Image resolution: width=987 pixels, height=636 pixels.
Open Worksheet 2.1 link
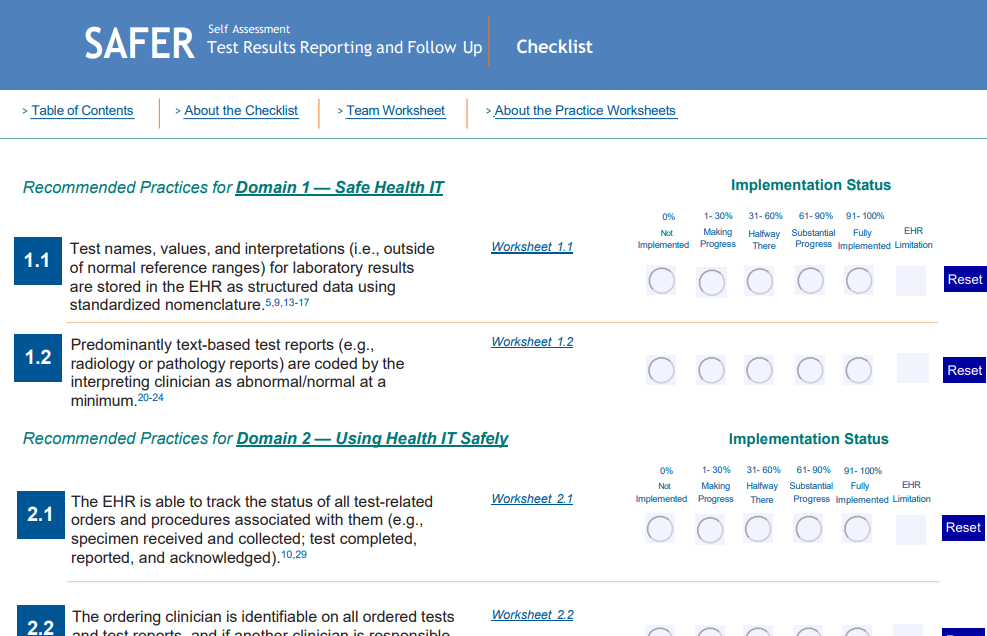(x=532, y=499)
